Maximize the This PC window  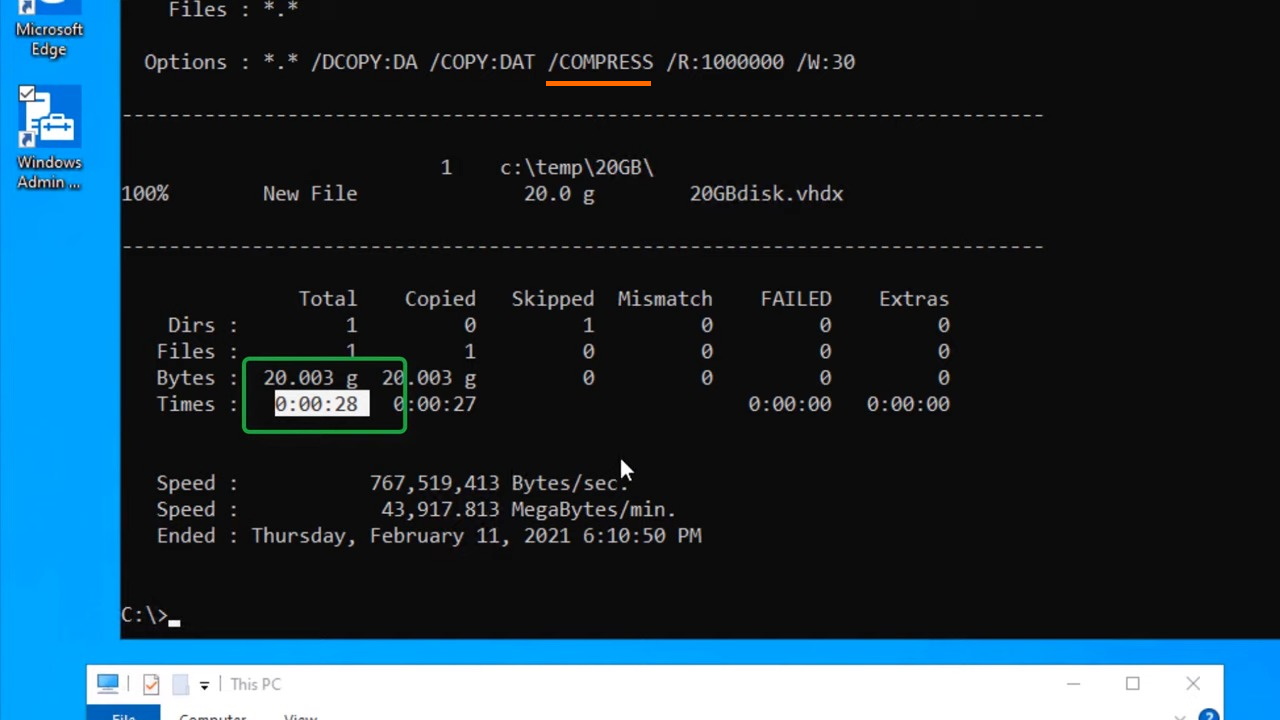(x=1133, y=684)
